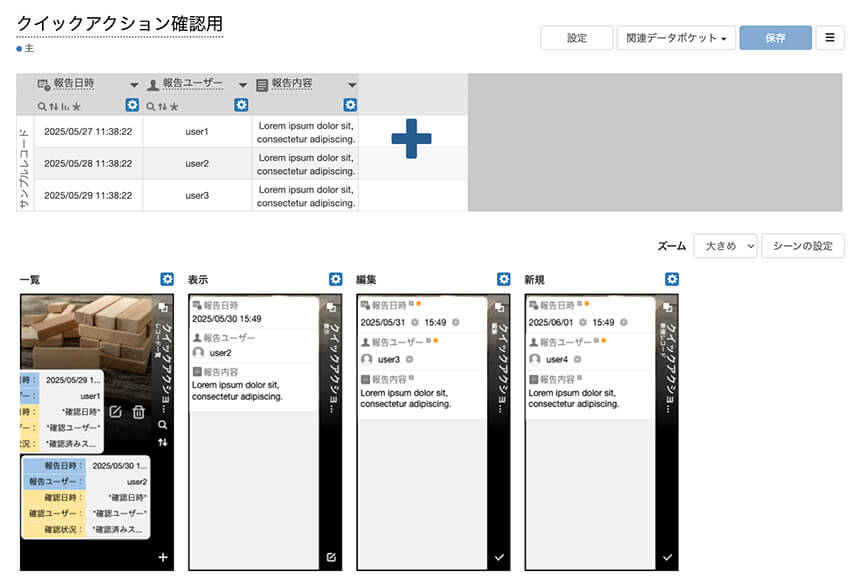Image resolution: width=854 pixels, height=577 pixels.
Task: Click edit pencil icon at 表示 preview bottom
Action: coord(331,557)
